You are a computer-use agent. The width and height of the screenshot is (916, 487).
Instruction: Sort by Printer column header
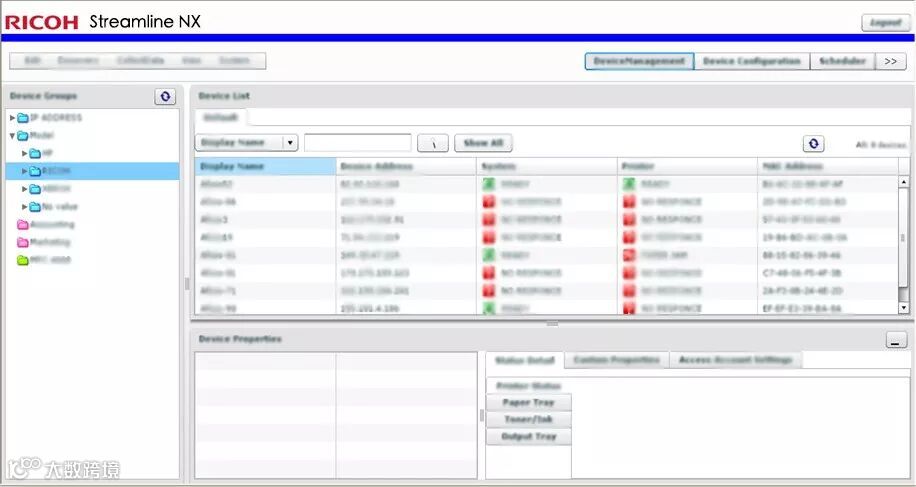[x=688, y=166]
